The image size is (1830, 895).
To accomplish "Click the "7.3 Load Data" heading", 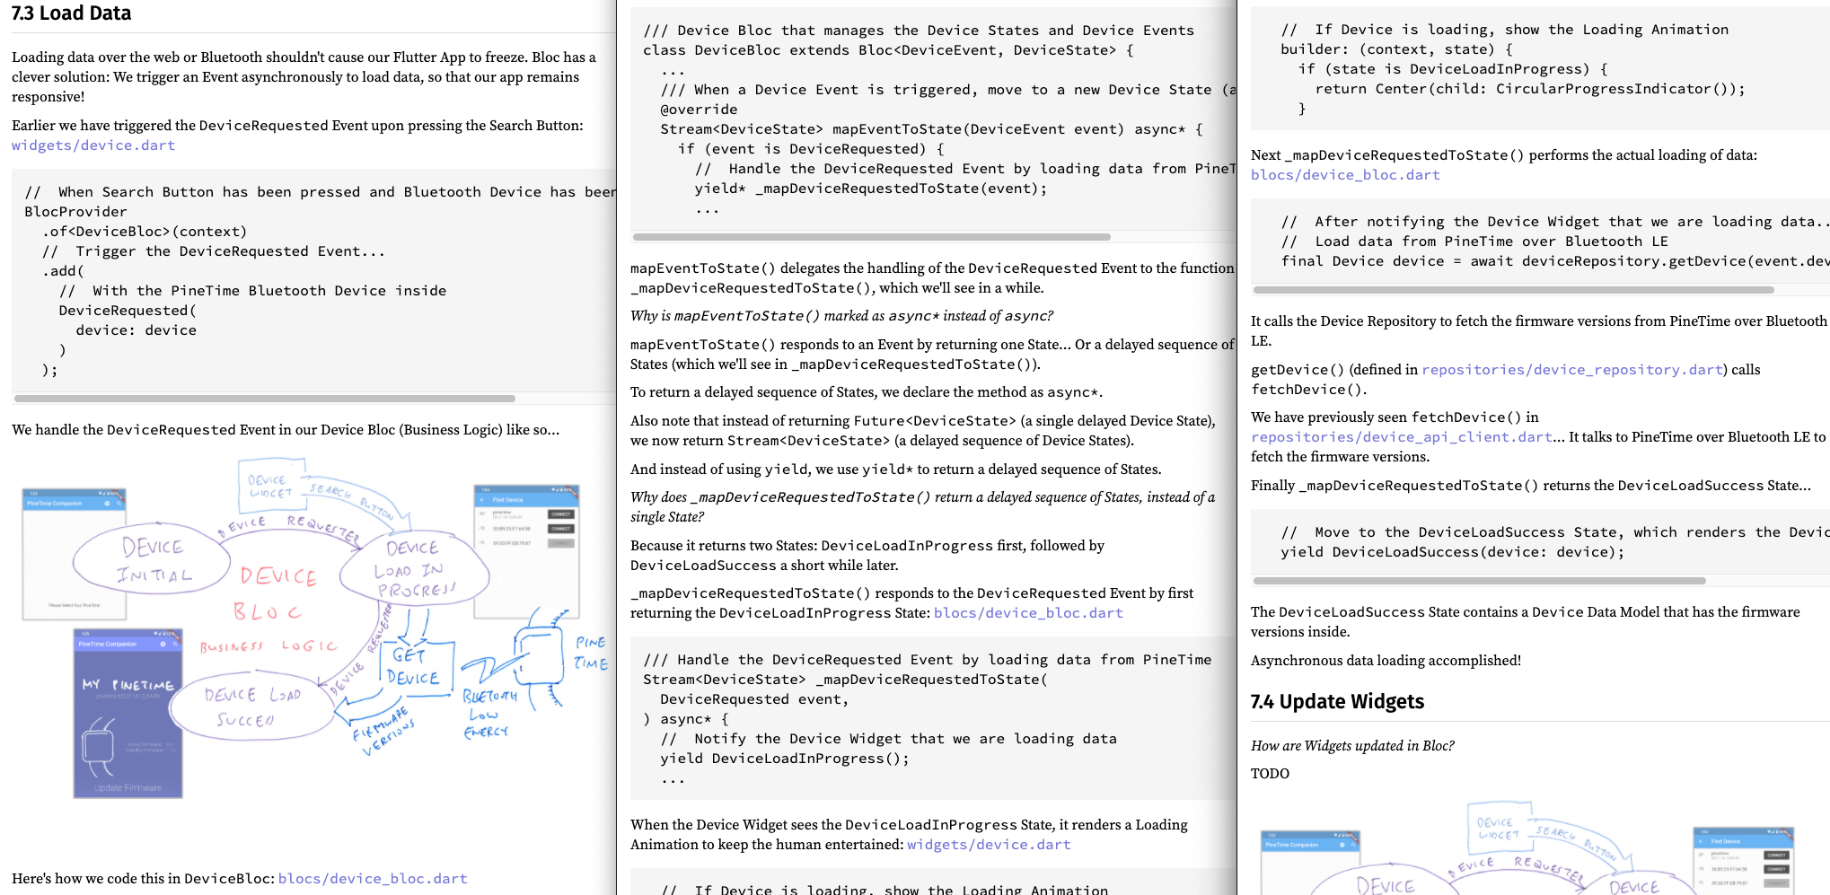I will pyautogui.click(x=71, y=13).
